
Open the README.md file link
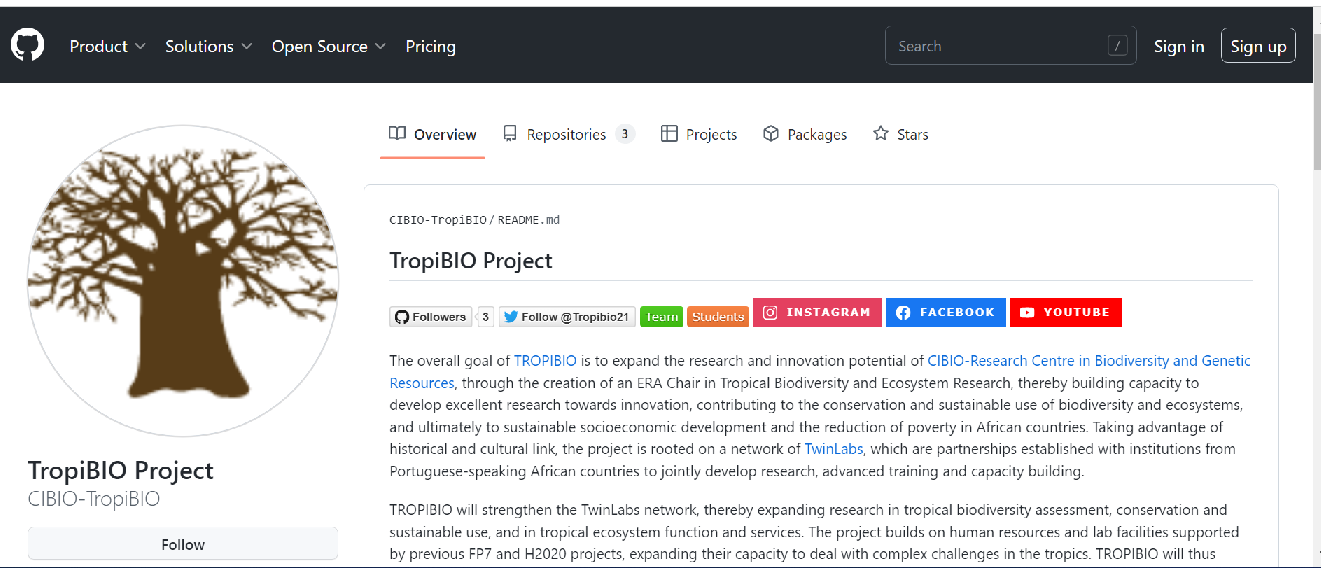click(528, 219)
